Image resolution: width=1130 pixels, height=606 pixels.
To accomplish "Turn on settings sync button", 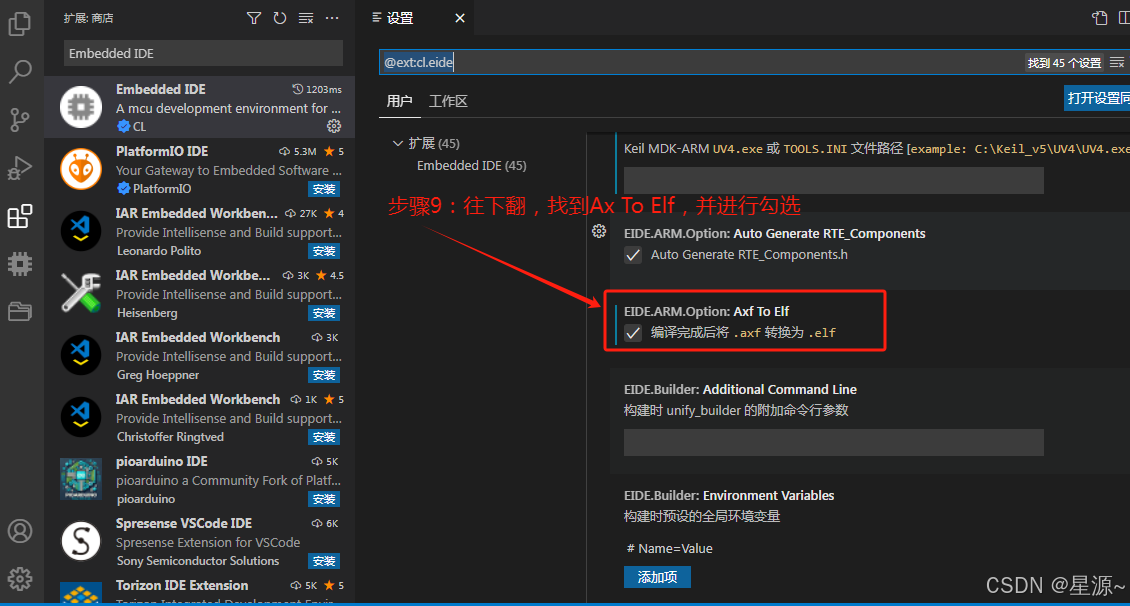I will (1097, 98).
